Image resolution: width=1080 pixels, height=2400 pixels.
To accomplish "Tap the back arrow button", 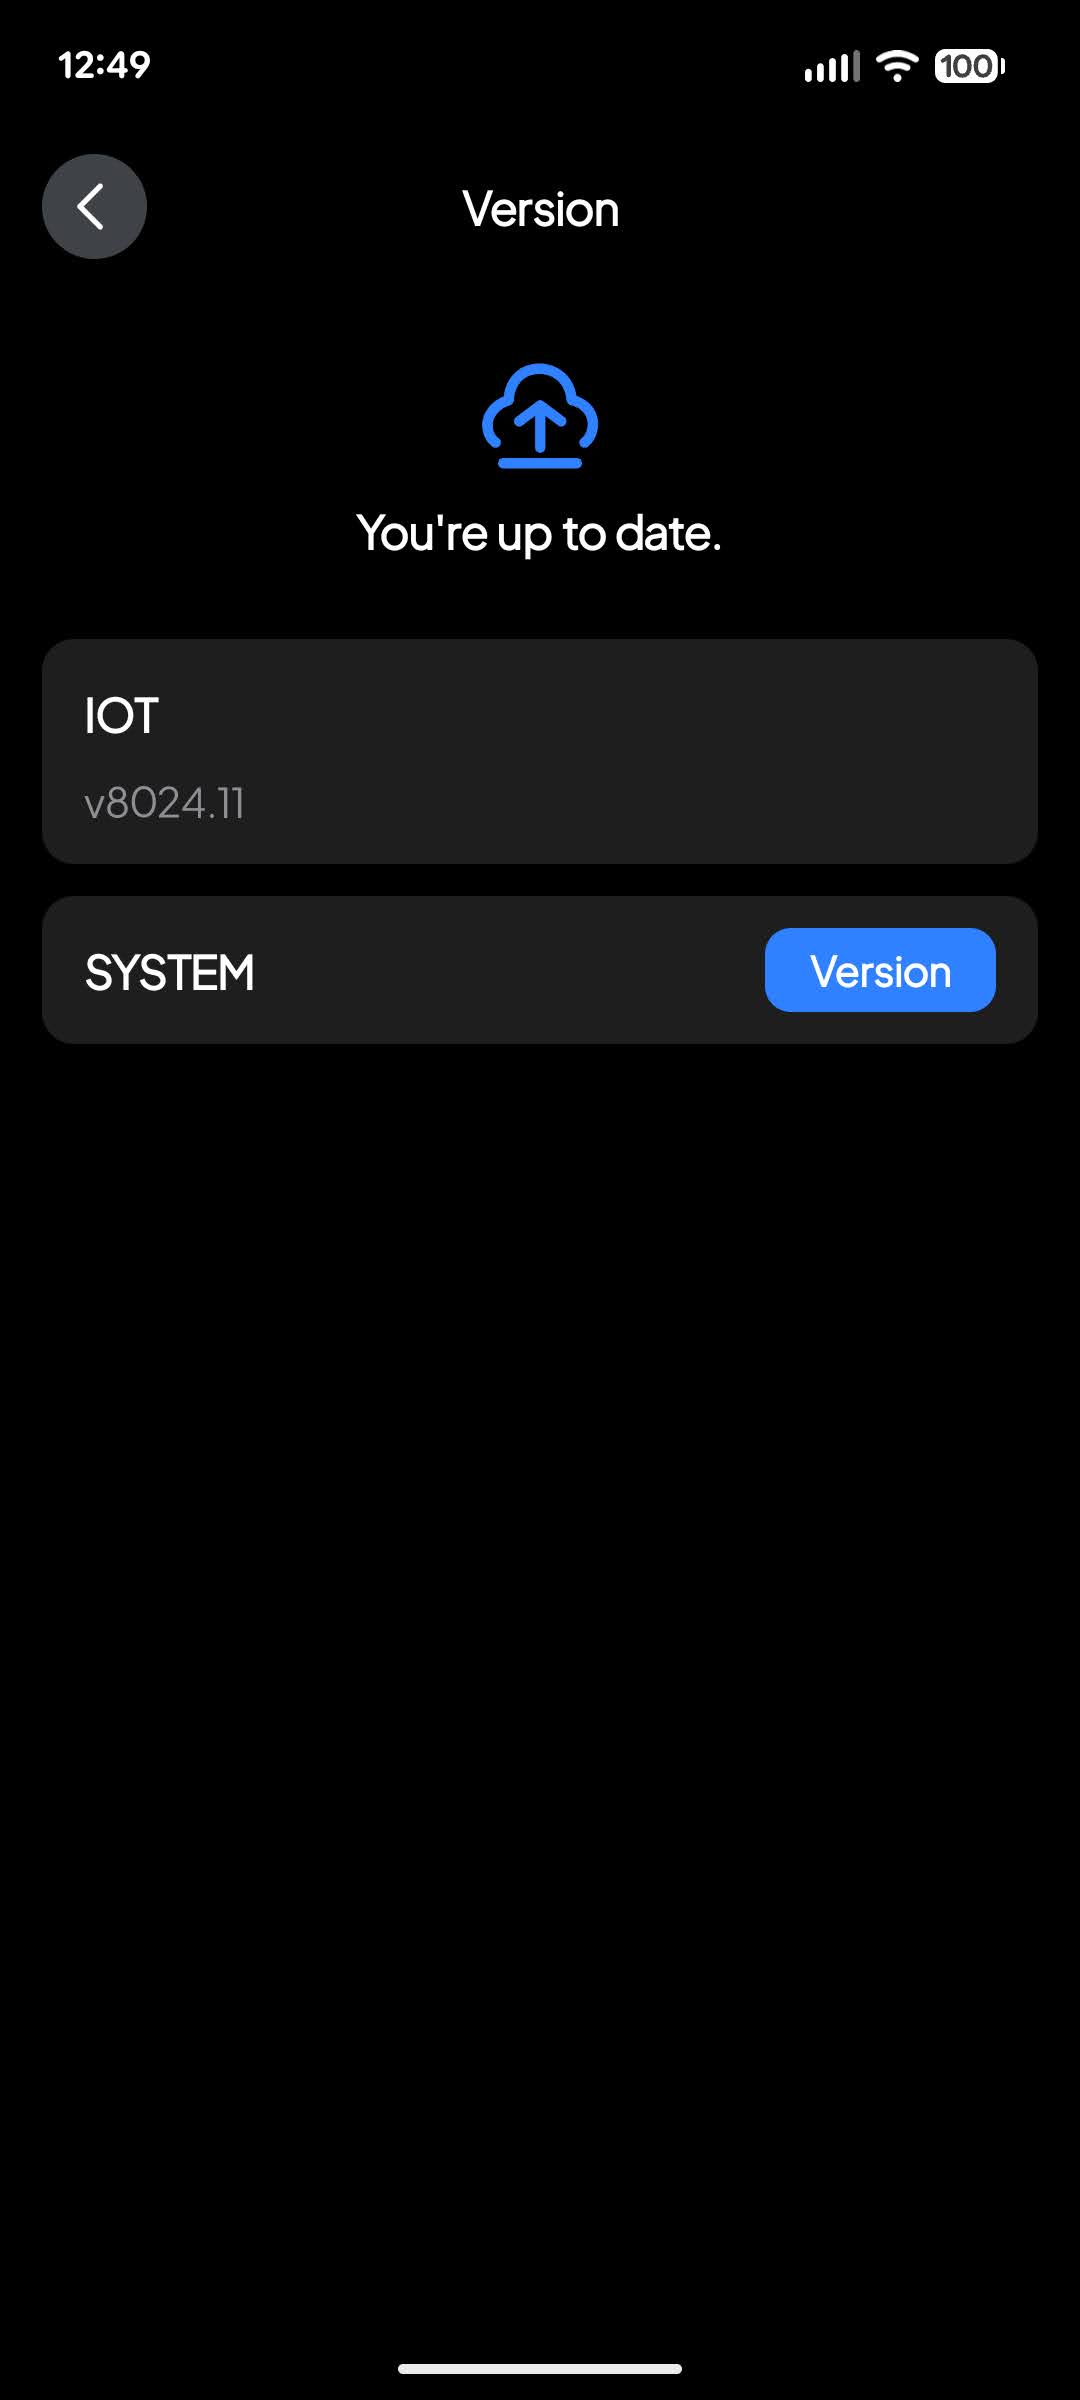I will [x=94, y=207].
